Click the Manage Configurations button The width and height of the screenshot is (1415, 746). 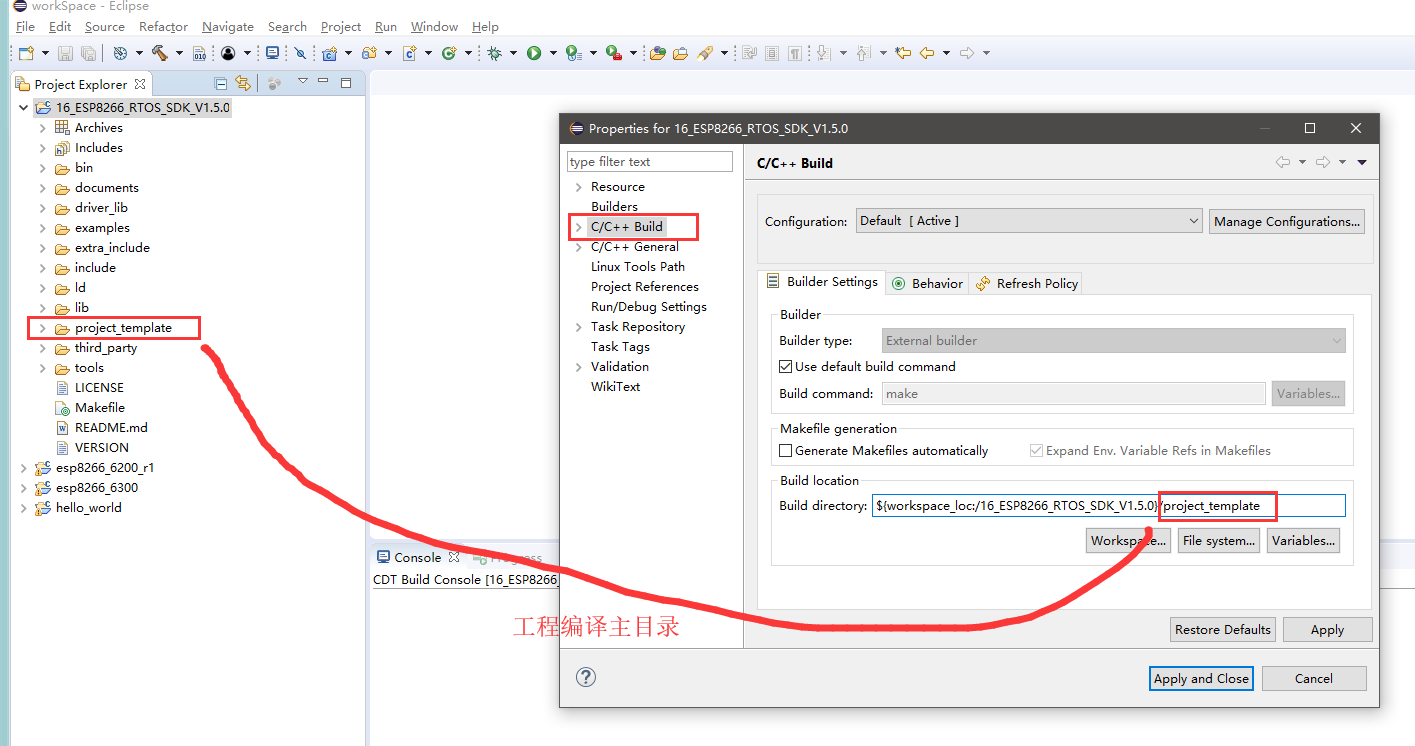[x=1287, y=221]
